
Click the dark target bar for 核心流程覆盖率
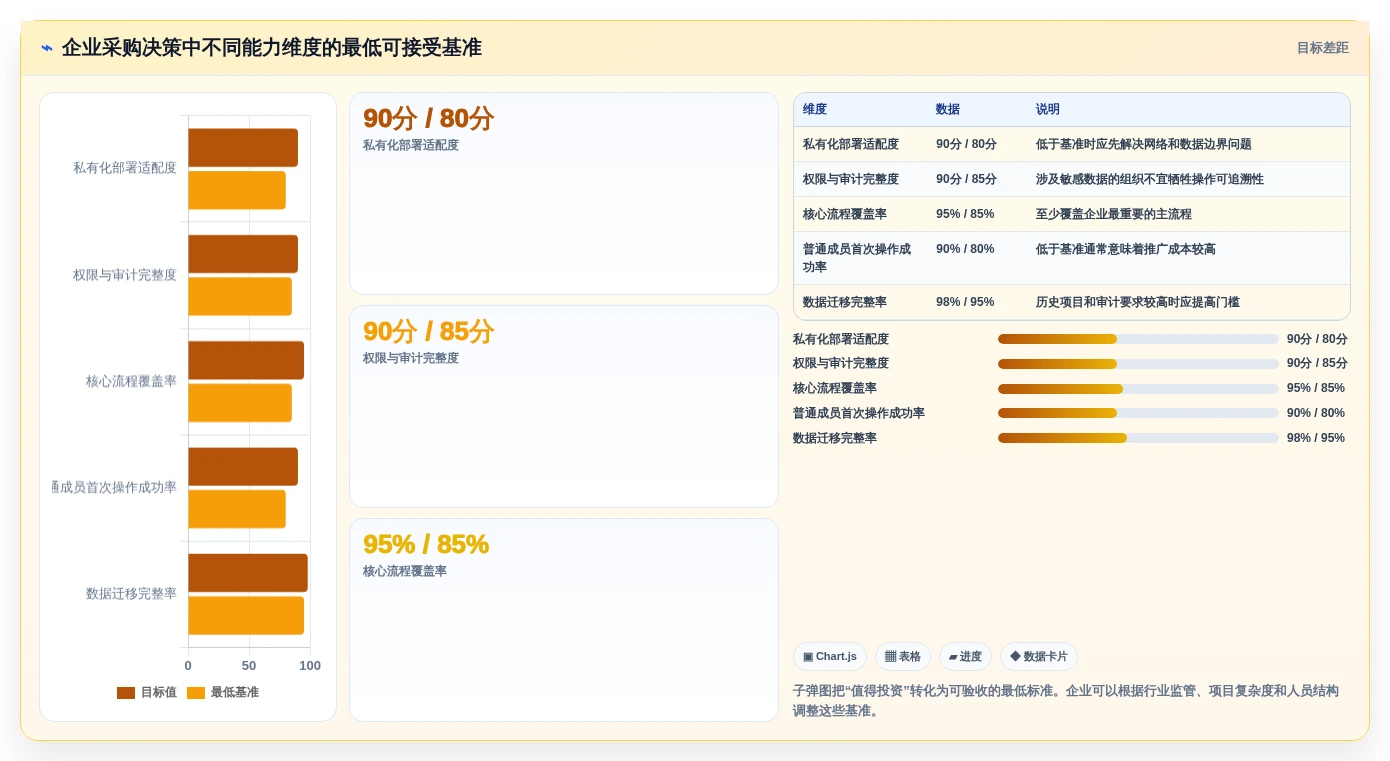pos(246,360)
